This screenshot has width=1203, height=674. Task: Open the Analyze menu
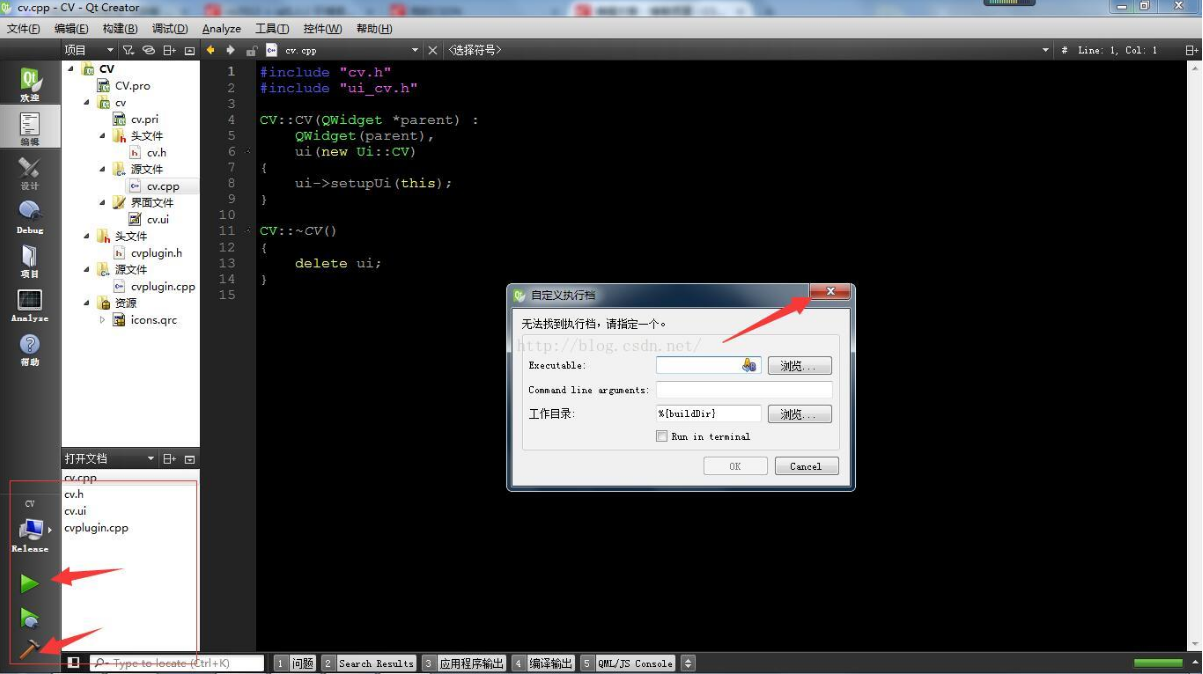click(221, 29)
